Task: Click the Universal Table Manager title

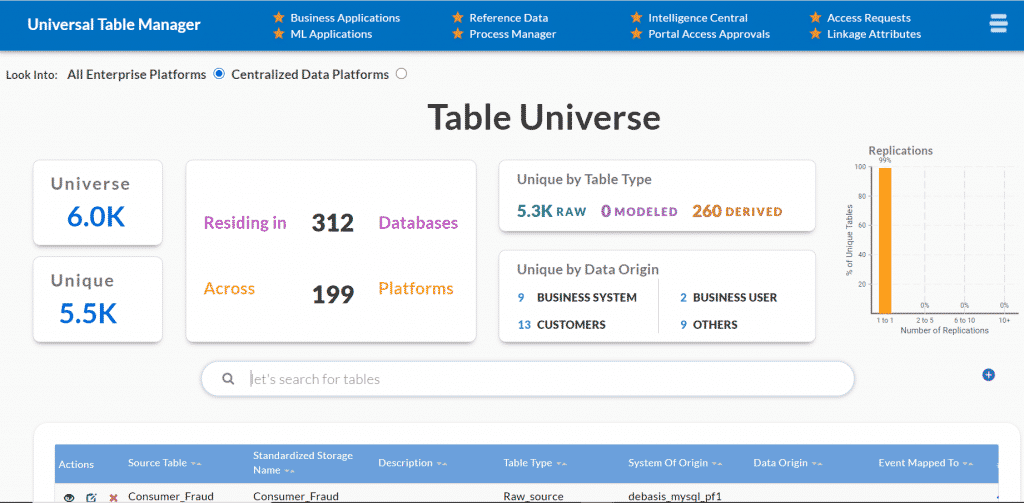Action: tap(114, 25)
